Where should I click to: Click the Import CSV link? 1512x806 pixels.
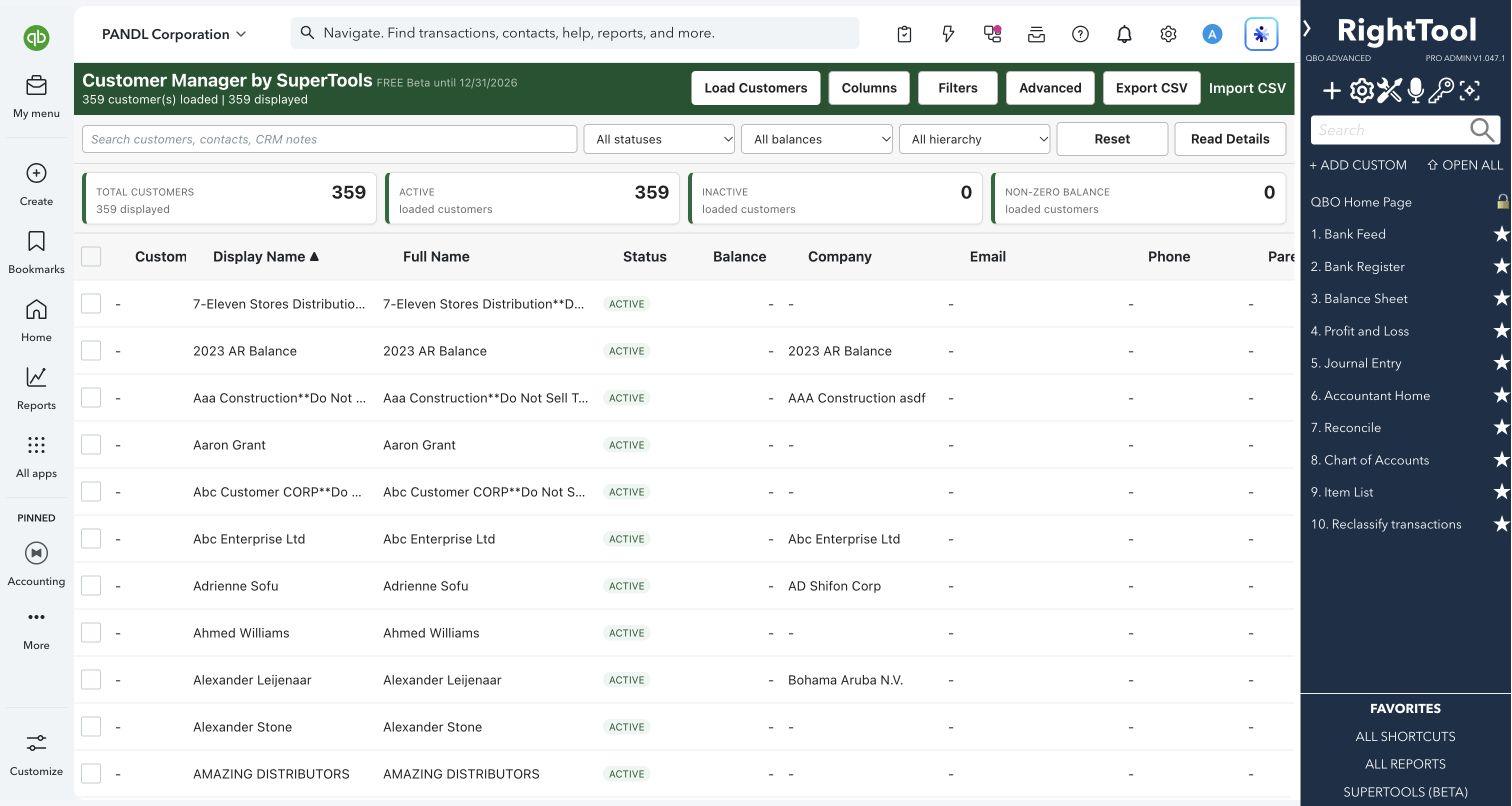pos(1247,88)
